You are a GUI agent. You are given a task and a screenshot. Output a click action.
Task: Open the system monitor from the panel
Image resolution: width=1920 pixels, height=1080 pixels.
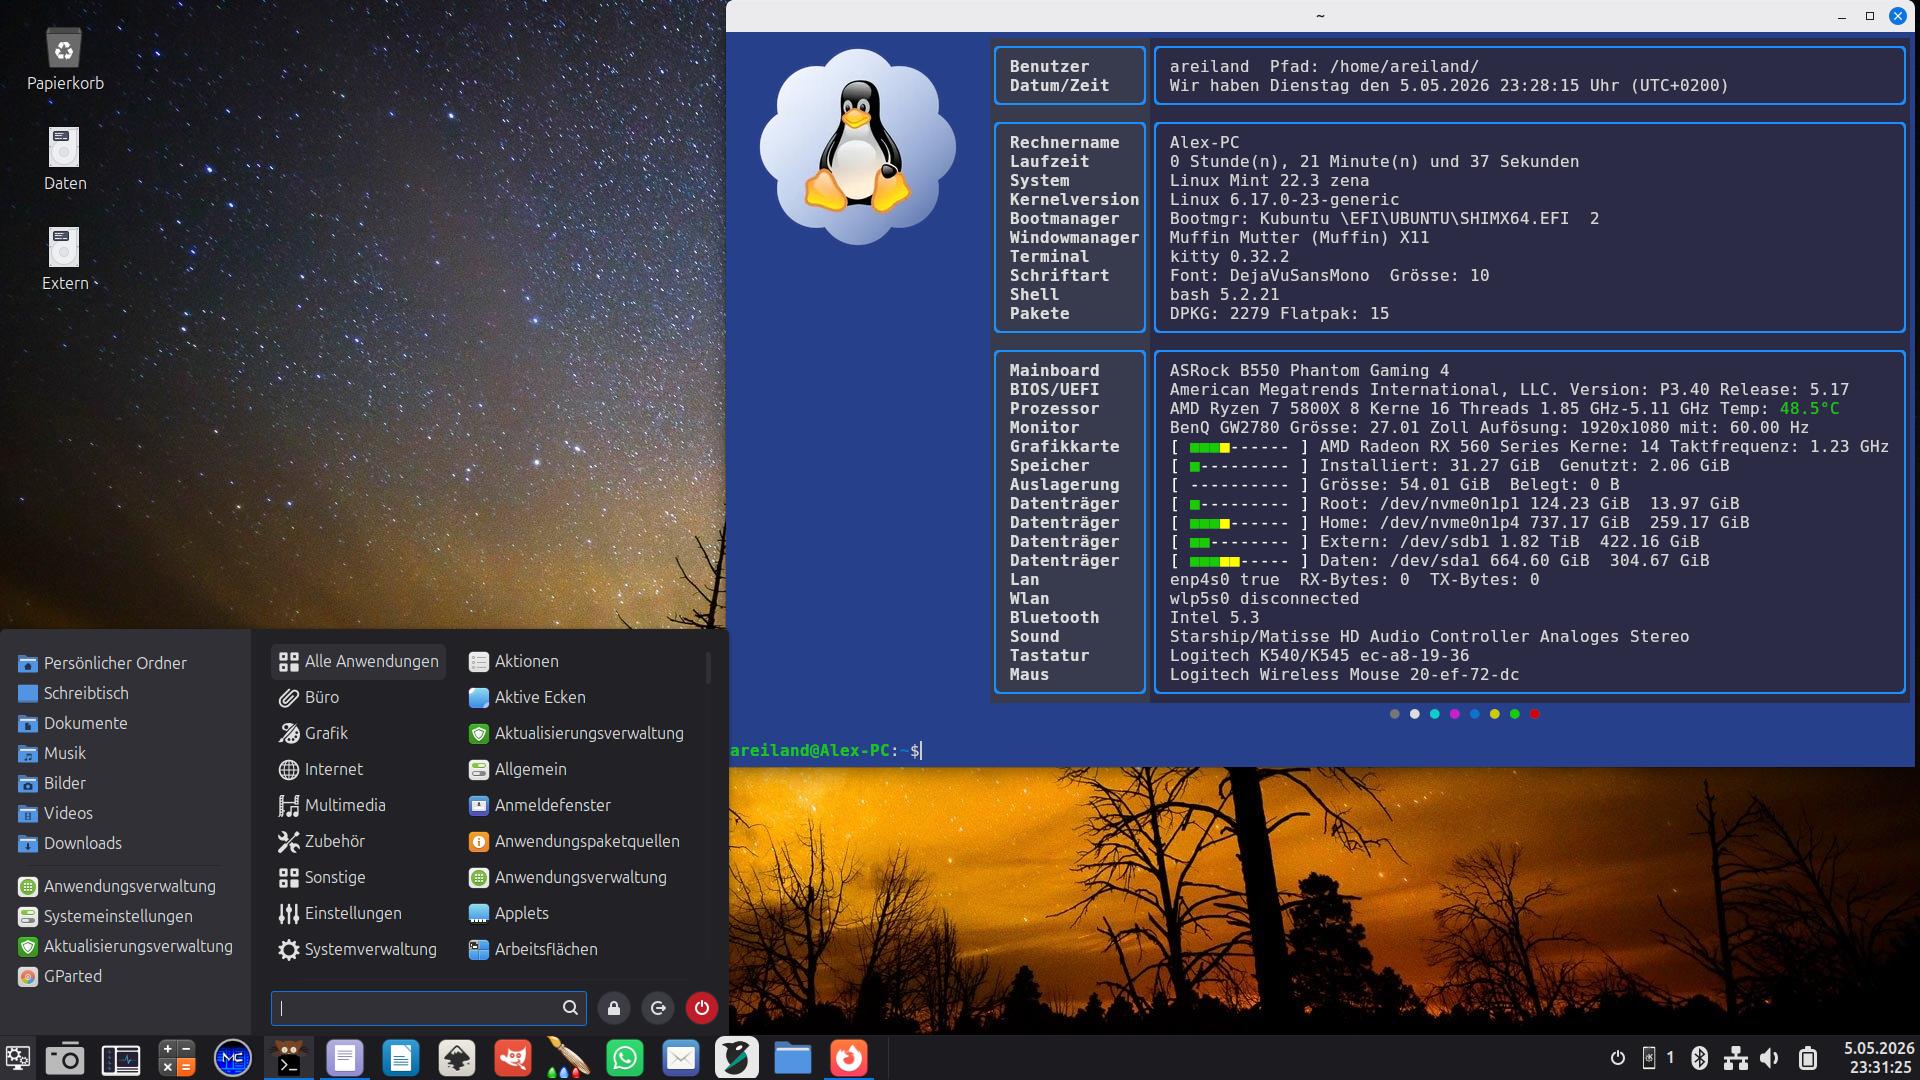pyautogui.click(x=121, y=1058)
